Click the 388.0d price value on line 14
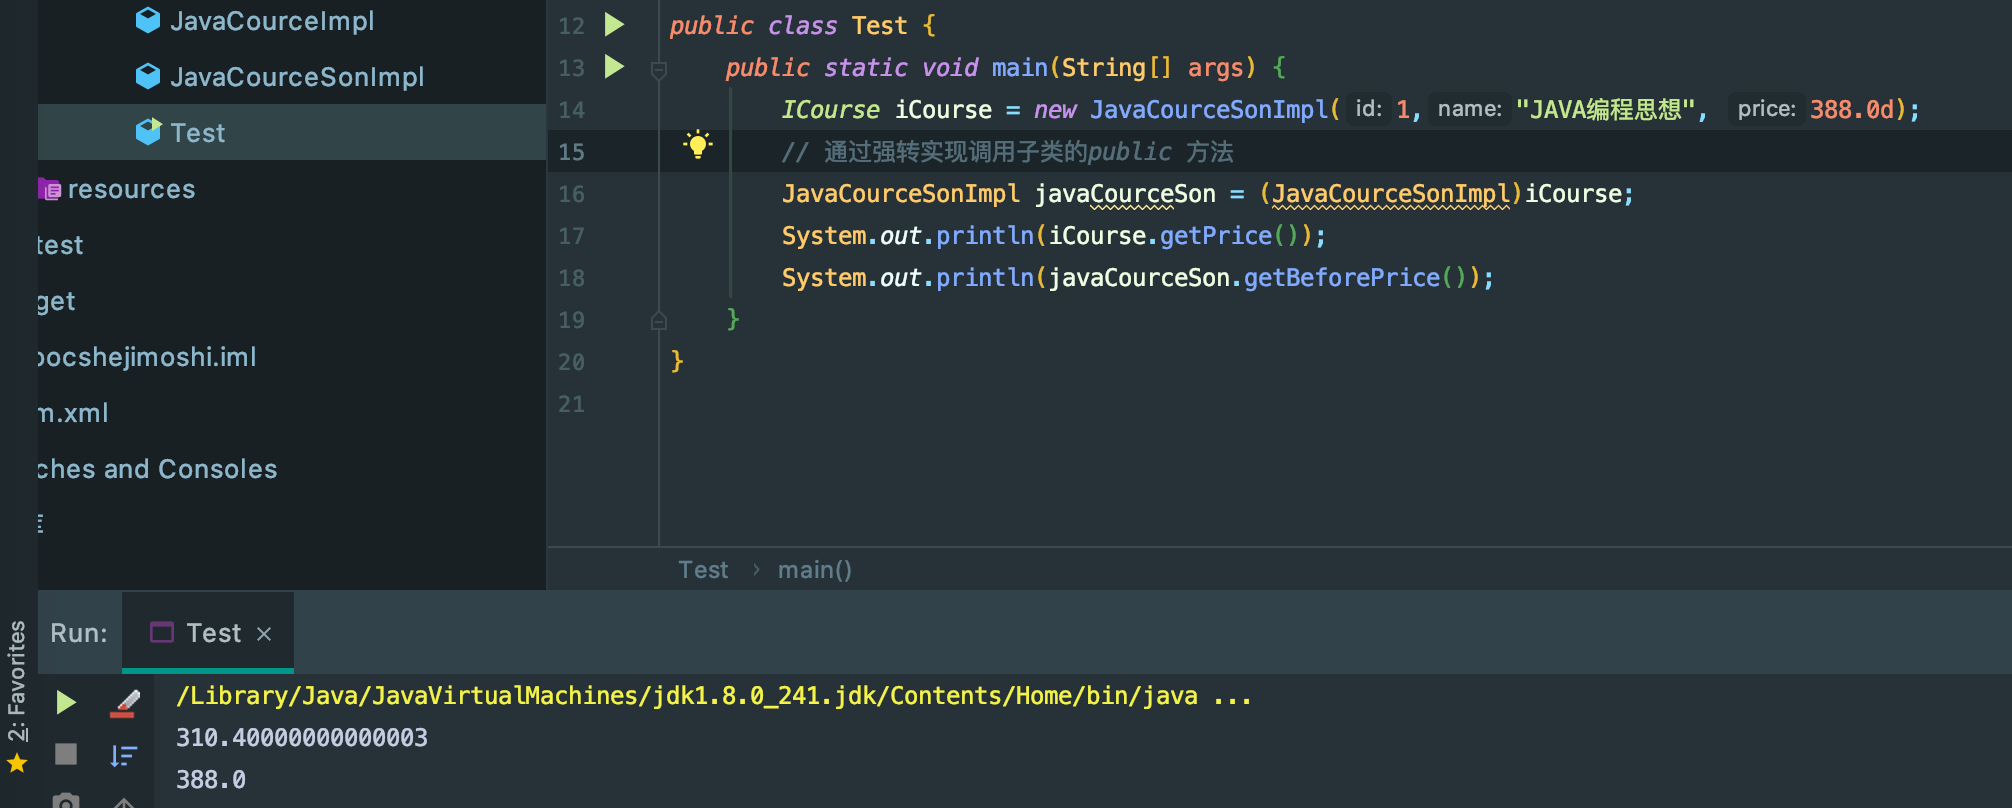2012x808 pixels. (1852, 109)
